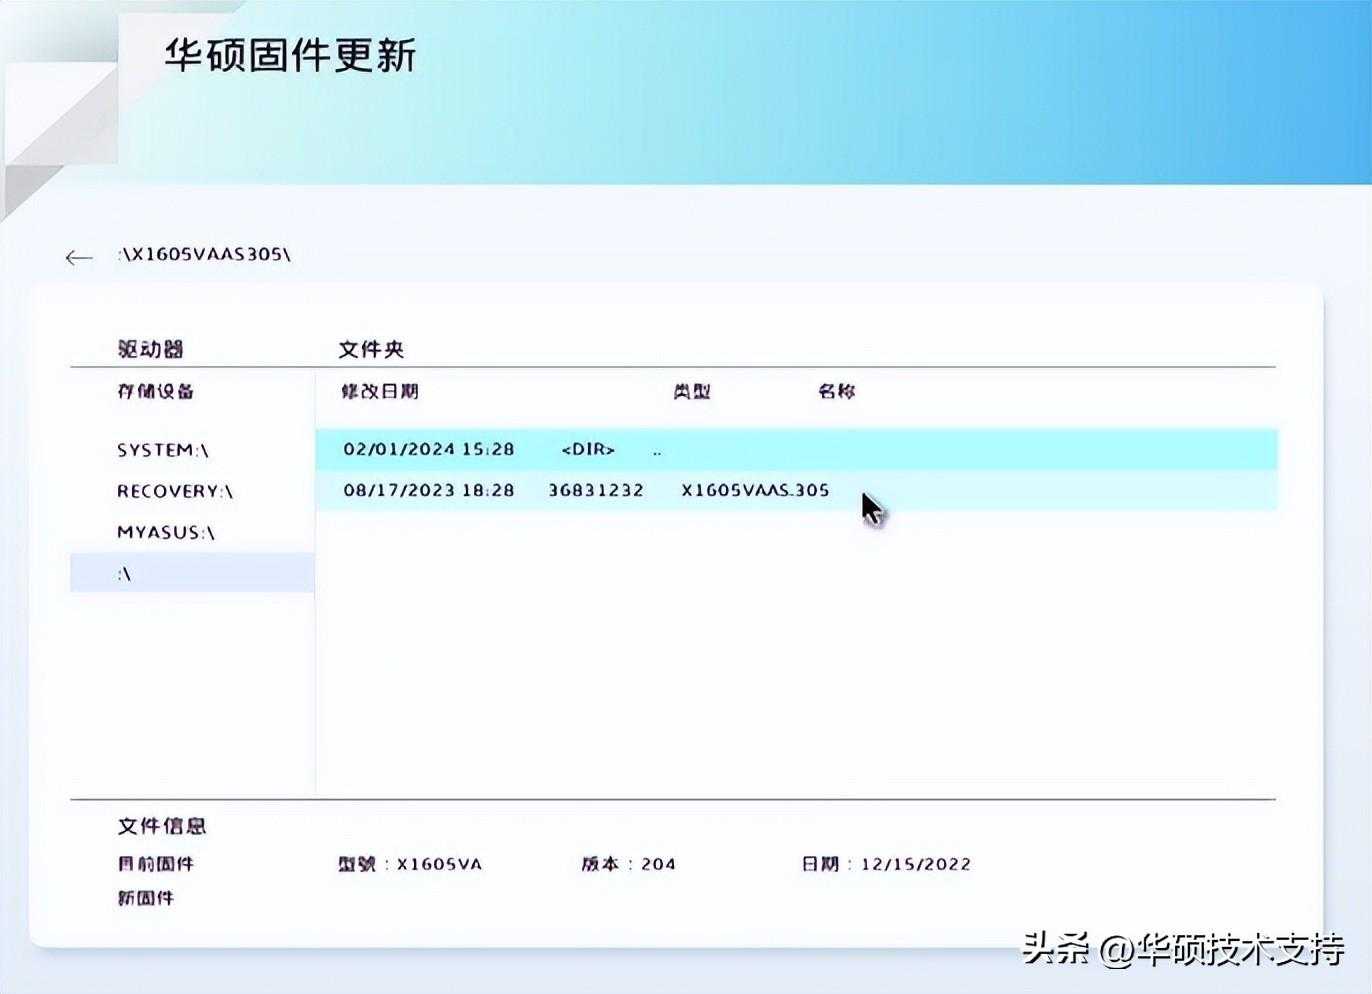The image size is (1372, 994).
Task: Click the 文件信息 heading
Action: point(162,826)
